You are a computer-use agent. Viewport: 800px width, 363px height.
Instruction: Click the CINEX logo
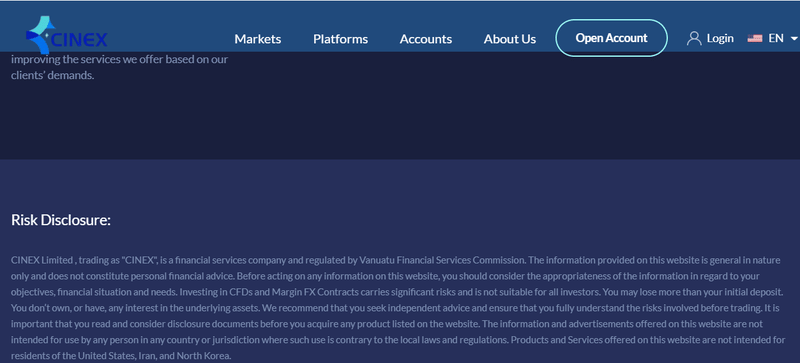coord(66,35)
